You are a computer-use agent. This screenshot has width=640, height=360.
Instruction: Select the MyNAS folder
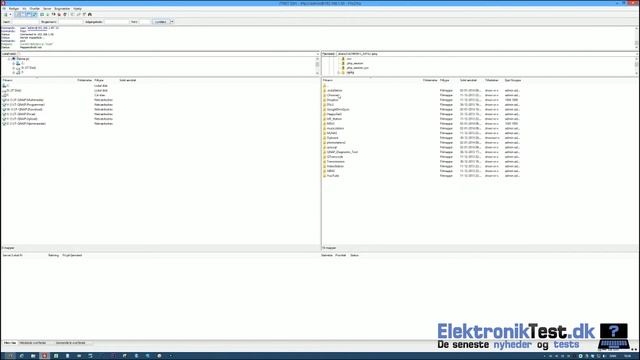click(x=332, y=133)
